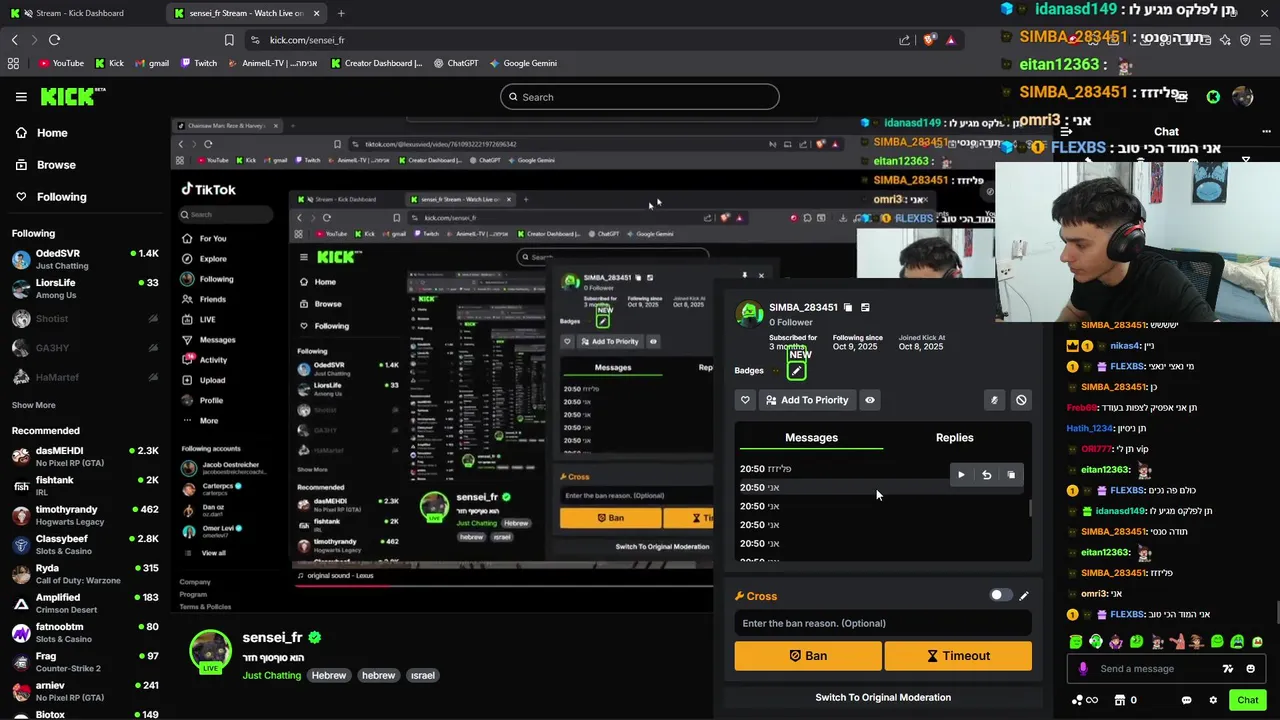Open LiorsLife channel in Following list
The image size is (1280, 720).
click(x=85, y=289)
